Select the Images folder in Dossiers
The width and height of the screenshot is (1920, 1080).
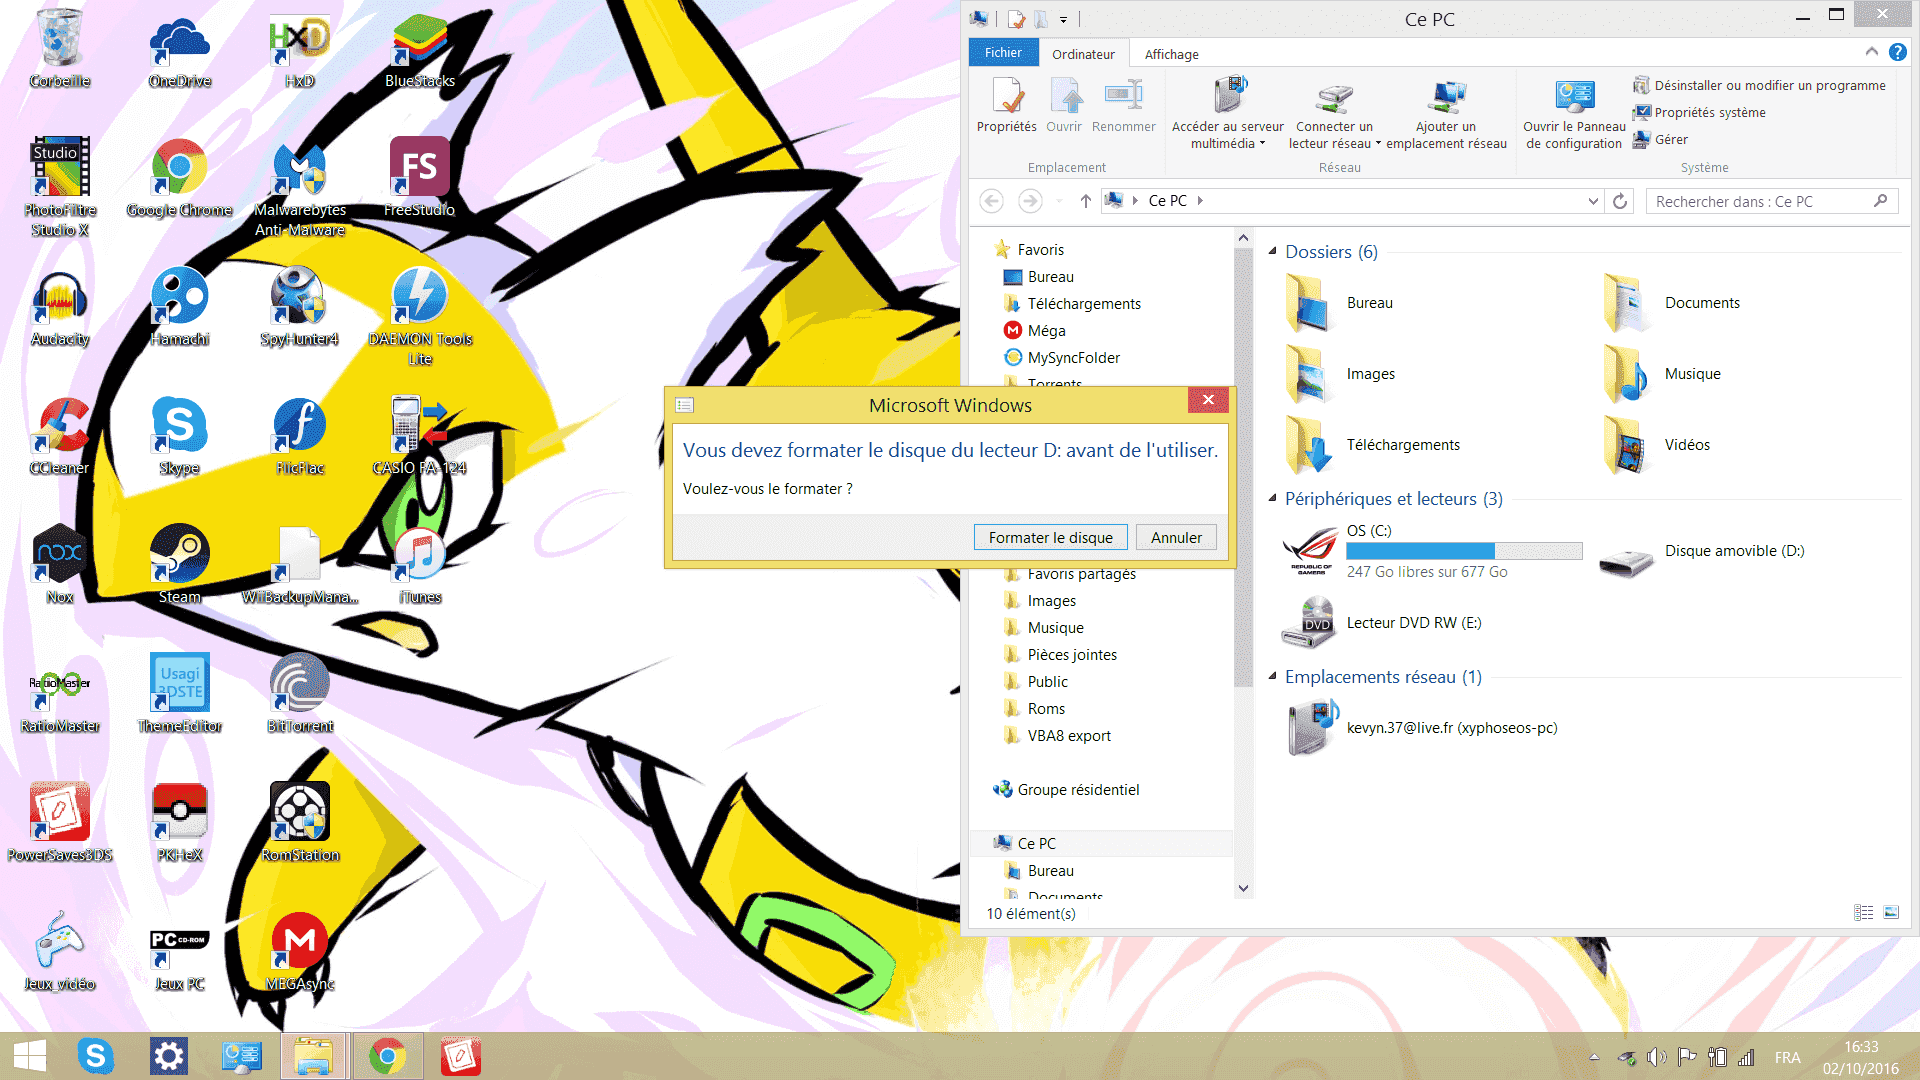(x=1340, y=374)
